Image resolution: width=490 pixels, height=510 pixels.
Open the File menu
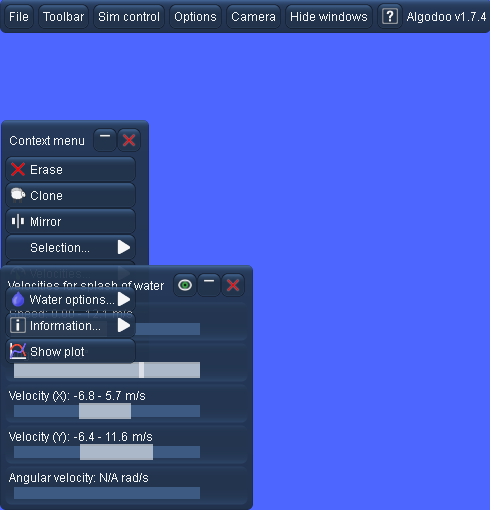[x=19, y=17]
